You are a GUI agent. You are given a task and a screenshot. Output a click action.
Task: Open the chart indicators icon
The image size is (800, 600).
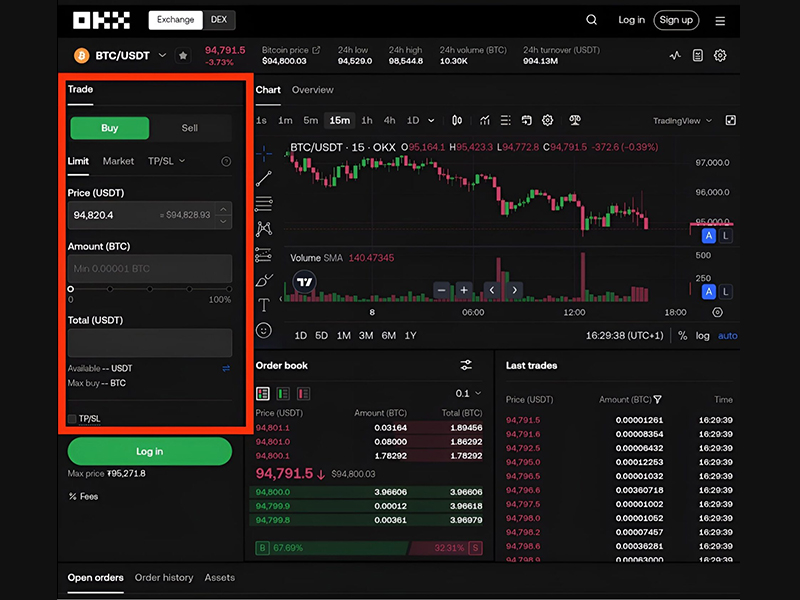tap(485, 120)
